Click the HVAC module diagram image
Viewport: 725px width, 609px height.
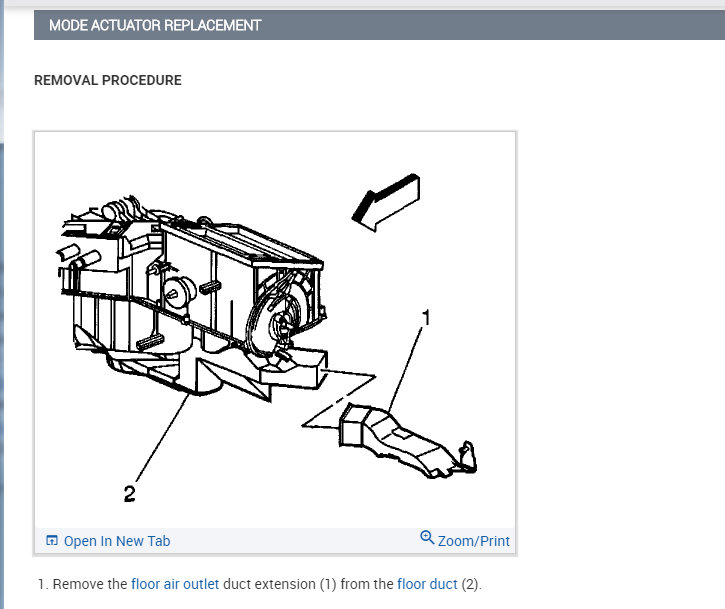pos(275,330)
